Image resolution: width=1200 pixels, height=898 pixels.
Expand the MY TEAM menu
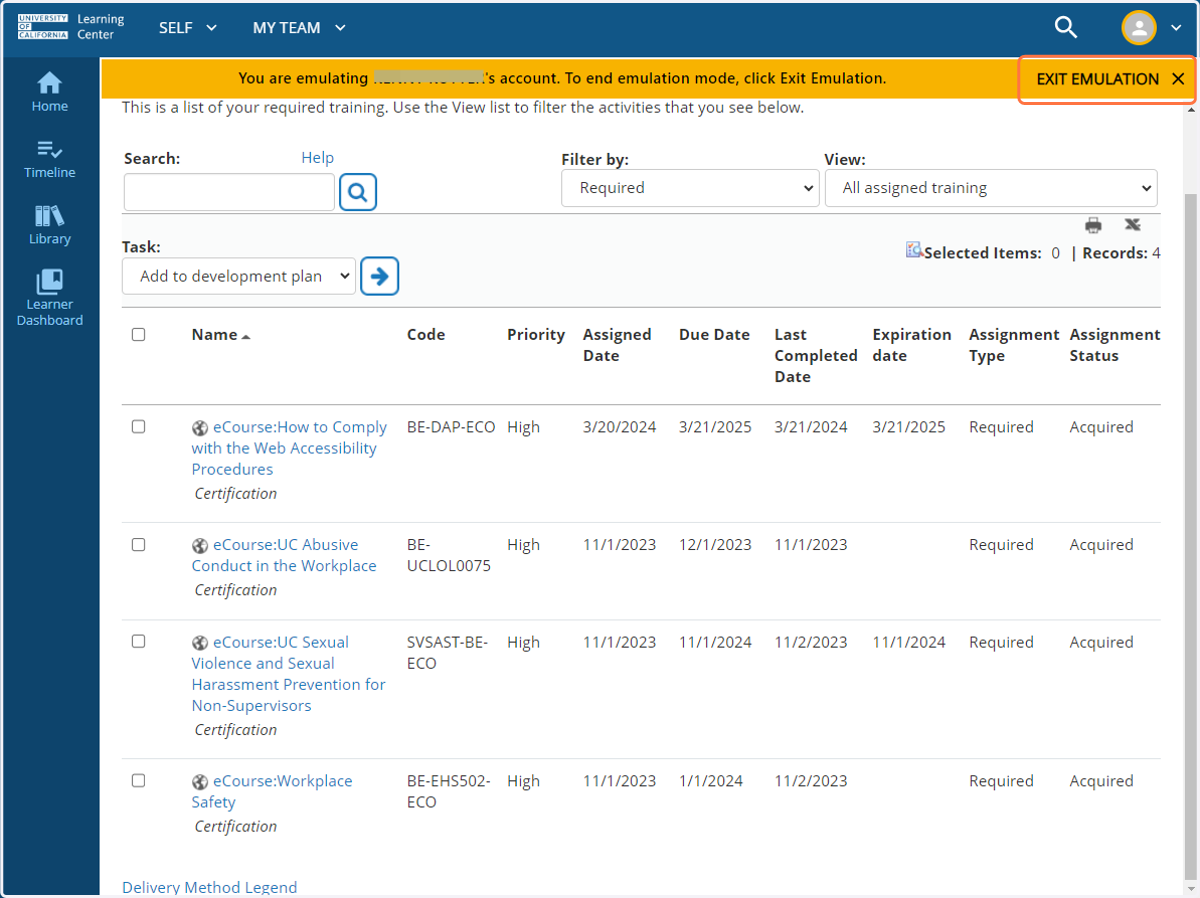point(299,28)
